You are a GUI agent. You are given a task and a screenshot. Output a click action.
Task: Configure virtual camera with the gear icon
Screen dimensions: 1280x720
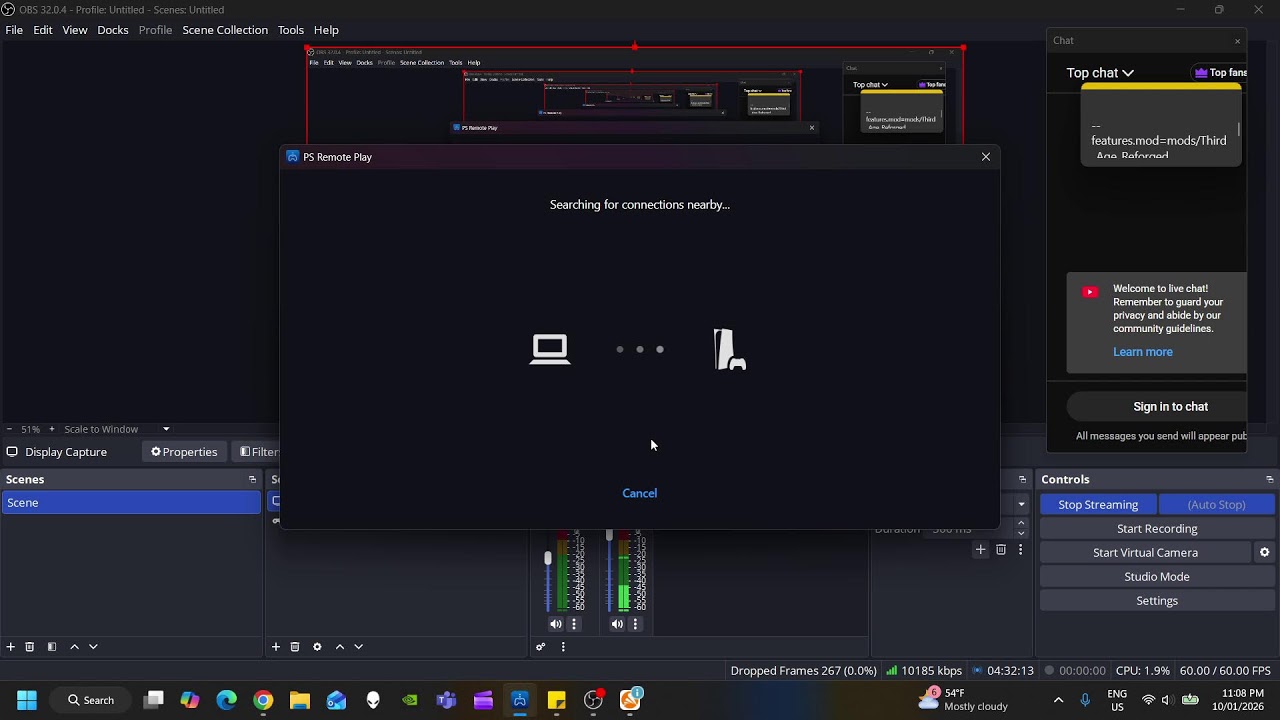(1265, 553)
